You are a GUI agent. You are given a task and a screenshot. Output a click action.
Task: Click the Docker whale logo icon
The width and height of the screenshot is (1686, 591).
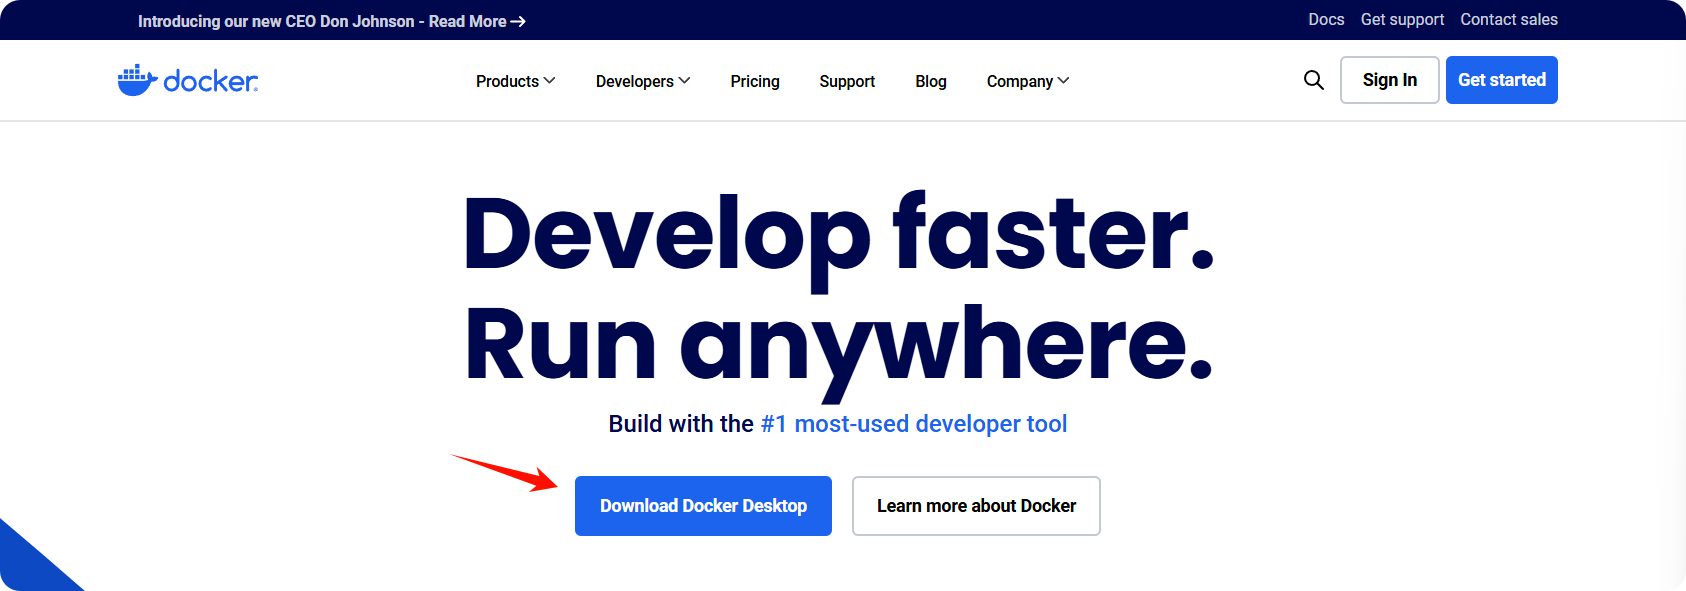coord(137,80)
